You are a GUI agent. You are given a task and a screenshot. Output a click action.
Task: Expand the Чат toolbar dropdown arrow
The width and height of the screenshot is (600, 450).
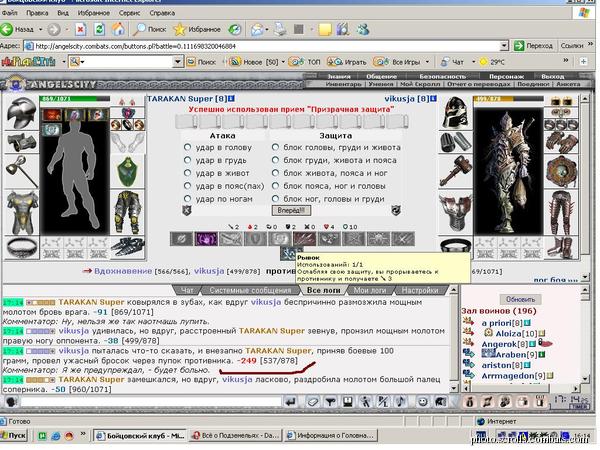tap(473, 62)
